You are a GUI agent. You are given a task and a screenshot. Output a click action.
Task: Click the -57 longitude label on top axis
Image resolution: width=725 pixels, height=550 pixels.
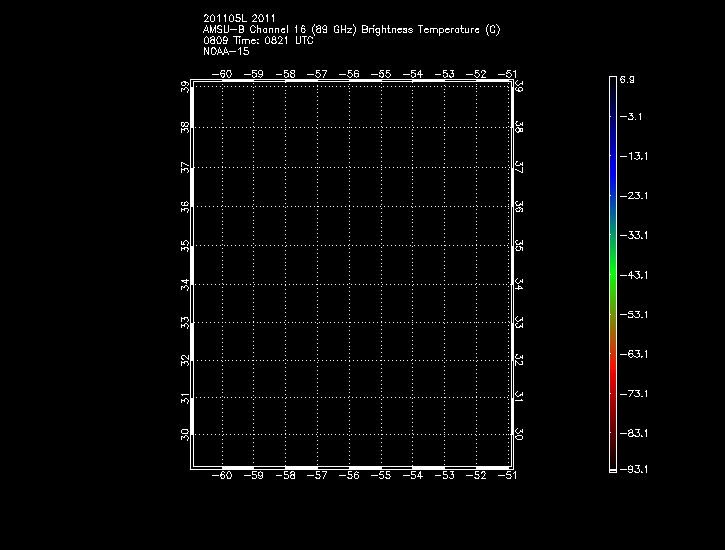pos(318,74)
